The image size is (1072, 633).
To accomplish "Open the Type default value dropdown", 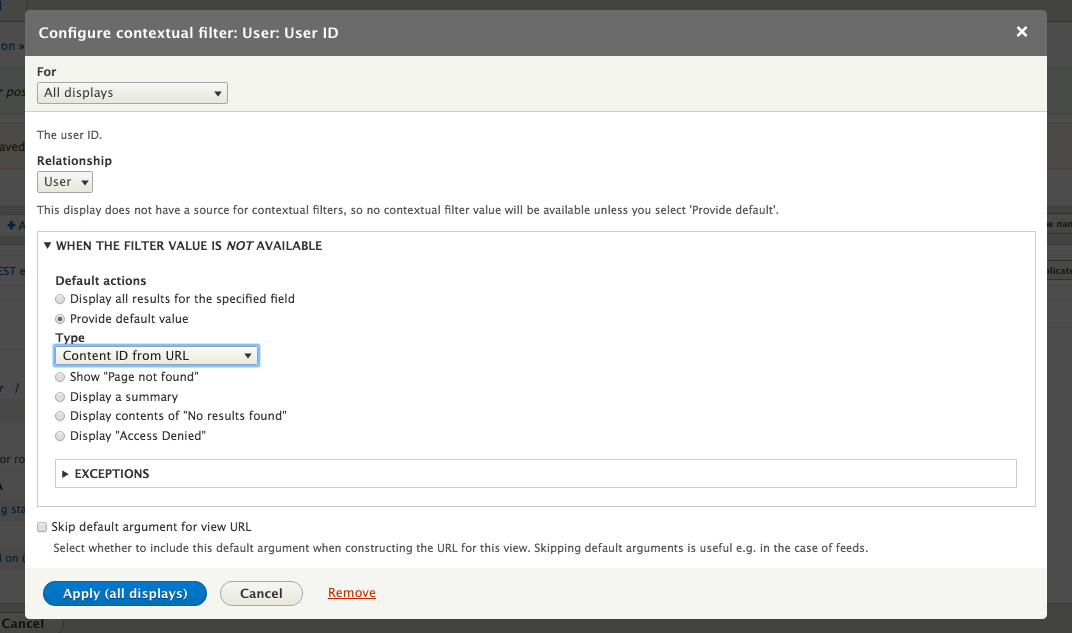I will click(157, 356).
